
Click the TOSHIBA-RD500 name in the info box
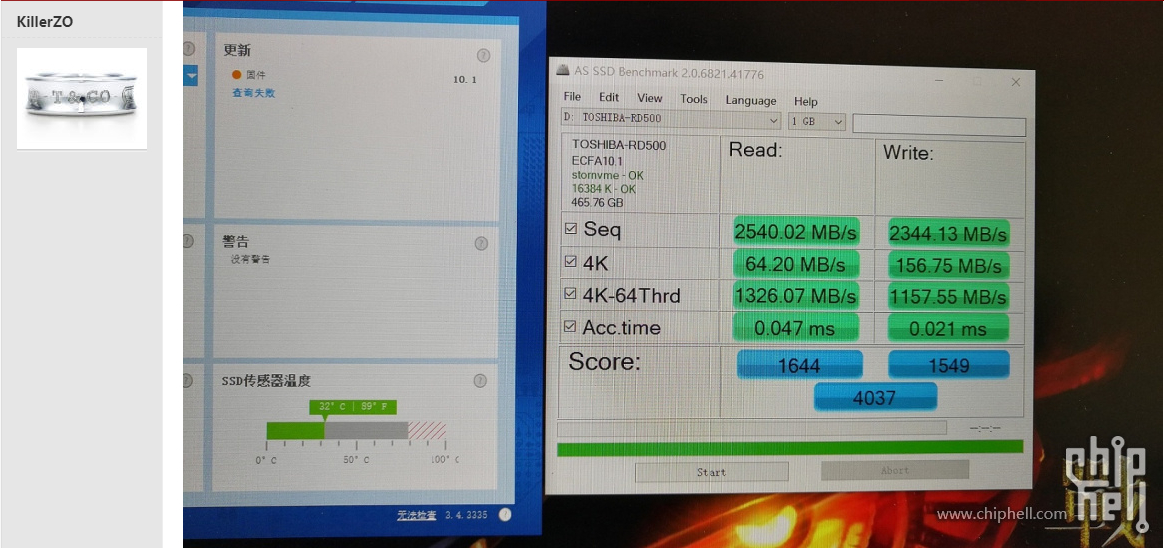tap(618, 145)
